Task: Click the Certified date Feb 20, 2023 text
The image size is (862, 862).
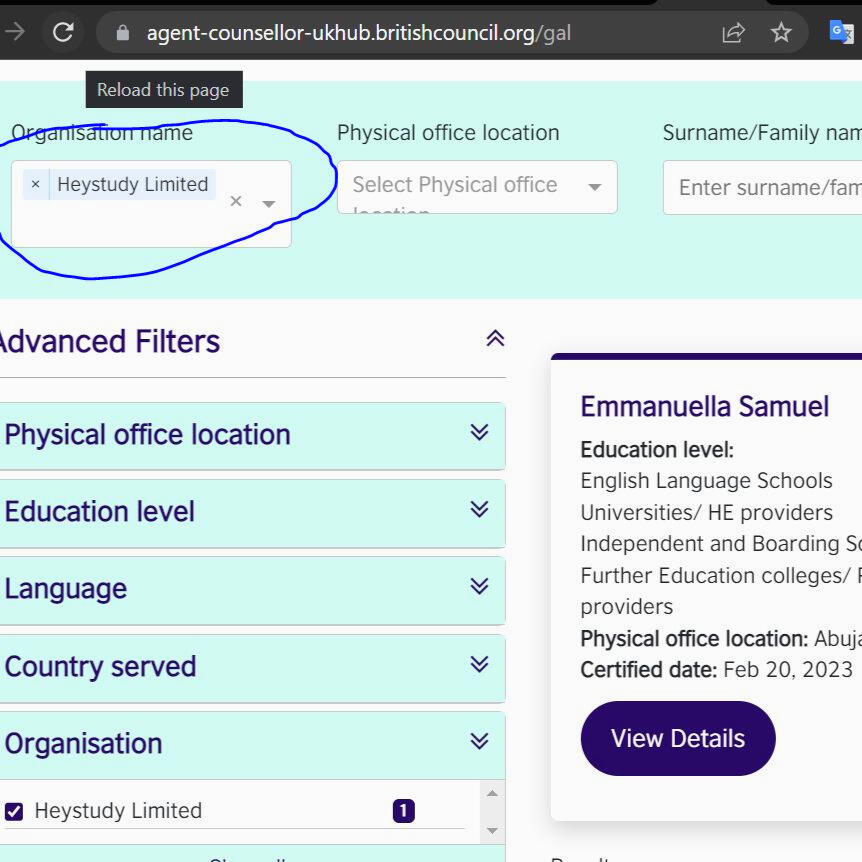Action: pos(716,670)
